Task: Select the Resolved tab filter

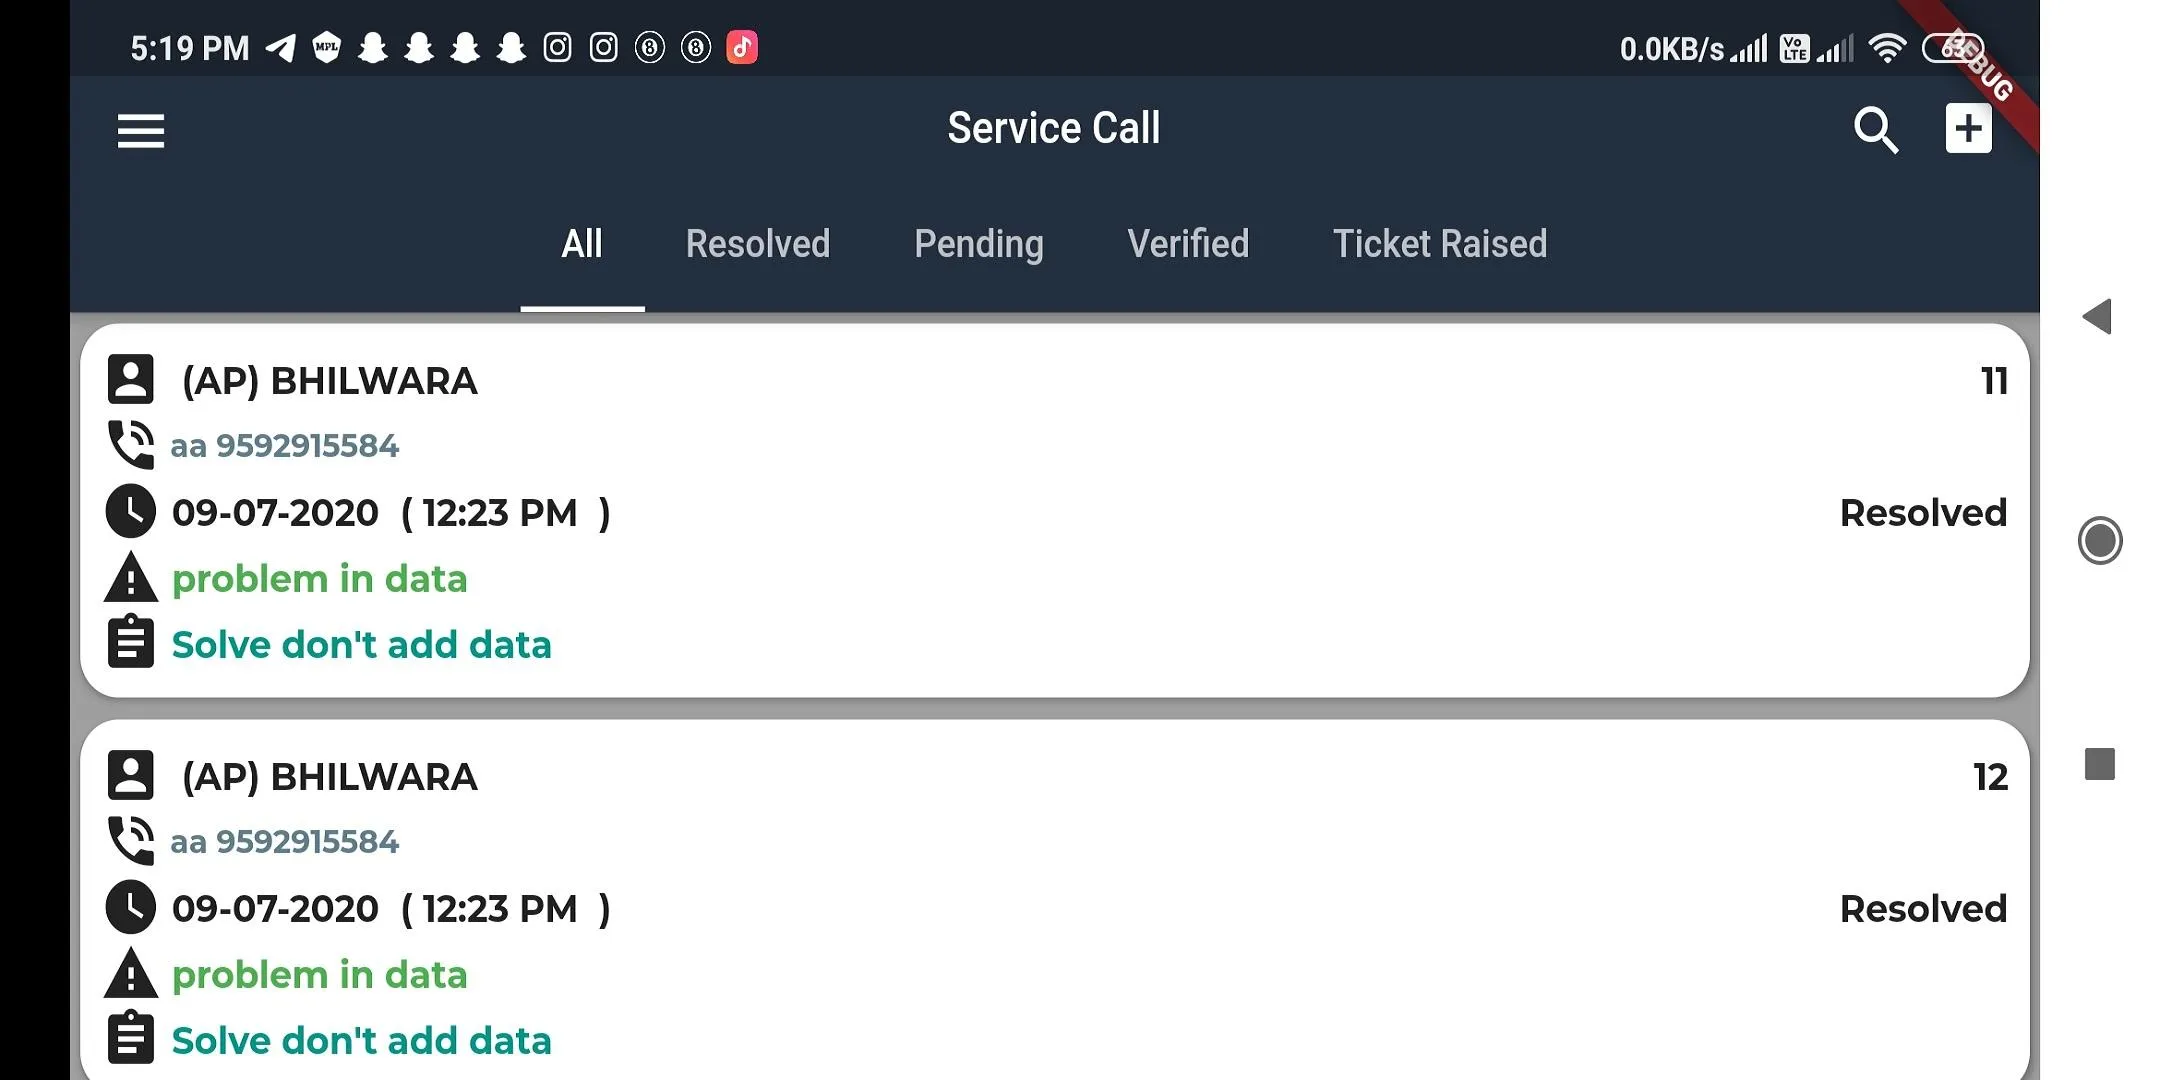Action: tap(758, 242)
